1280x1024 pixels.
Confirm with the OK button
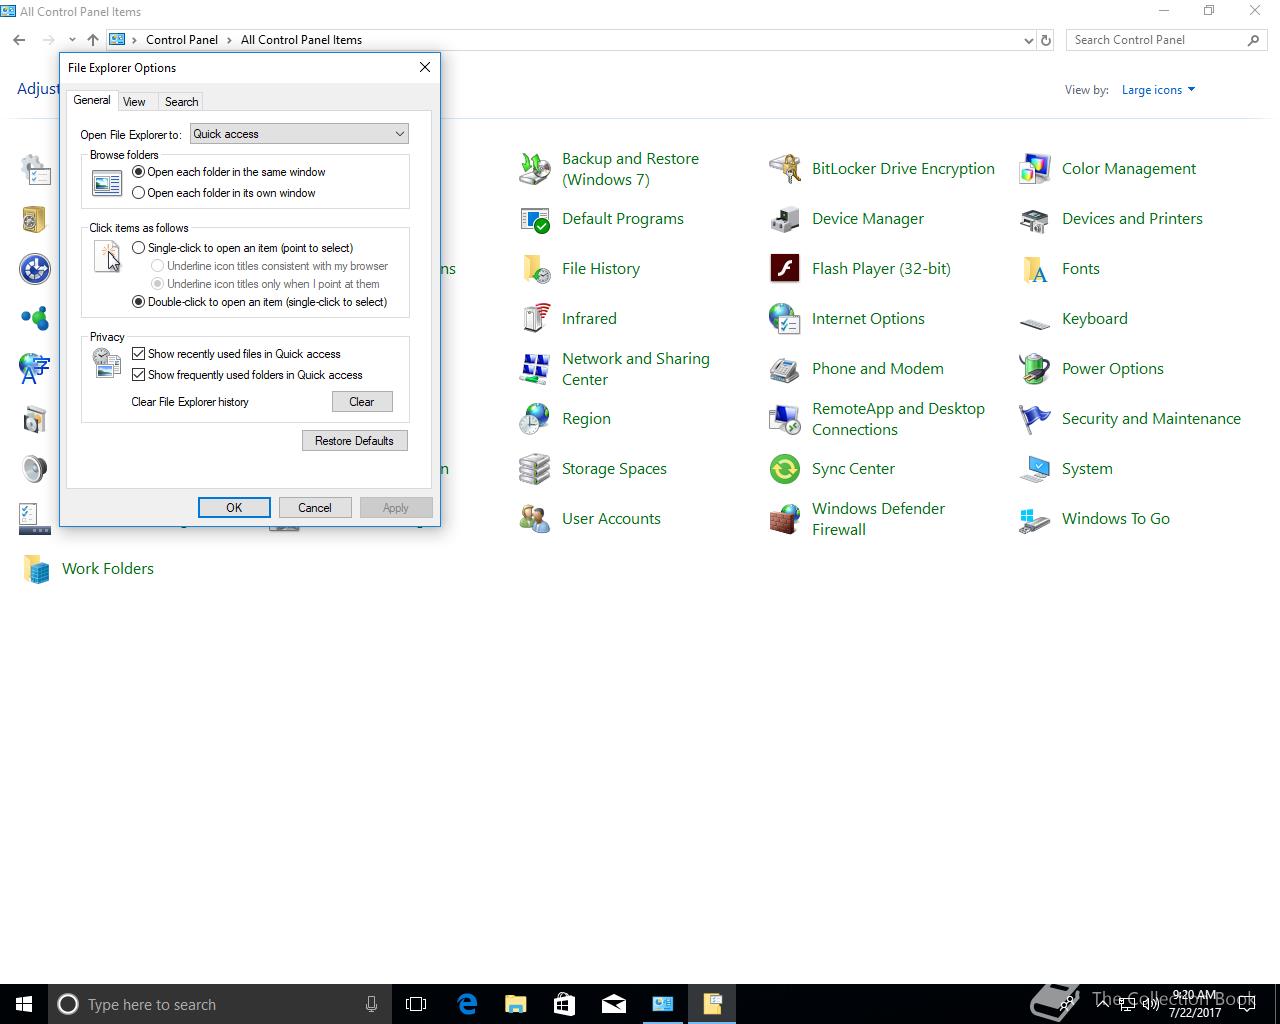pyautogui.click(x=234, y=508)
